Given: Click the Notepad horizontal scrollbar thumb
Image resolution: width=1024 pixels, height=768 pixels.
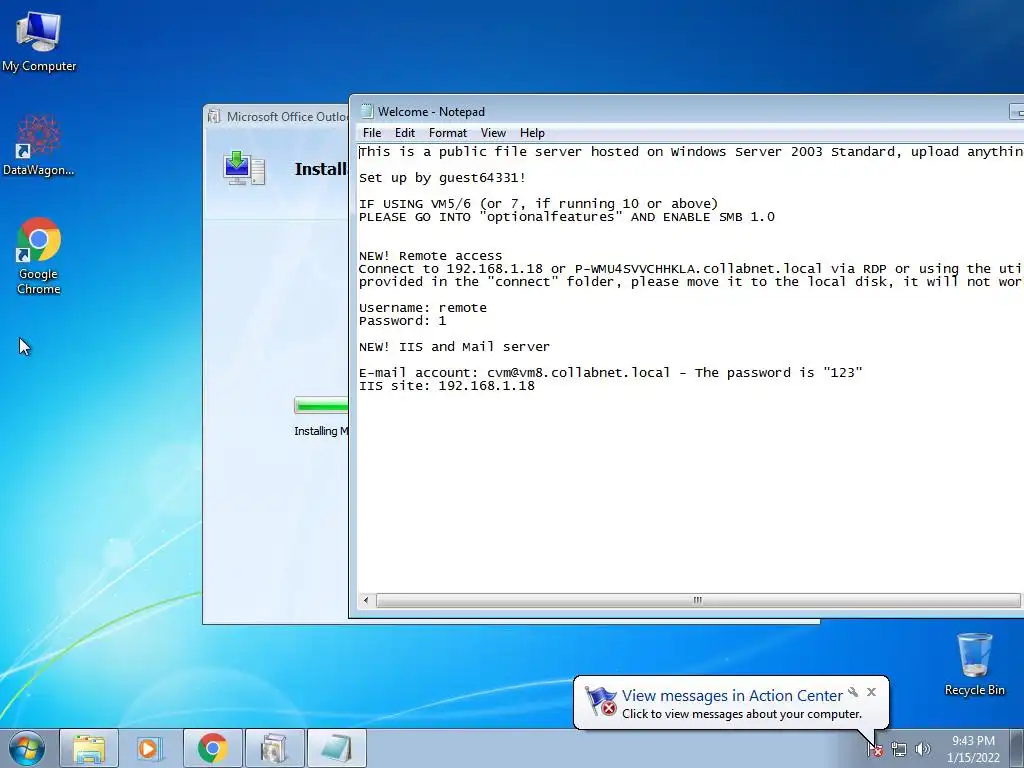Looking at the screenshot, I should pyautogui.click(x=697, y=600).
